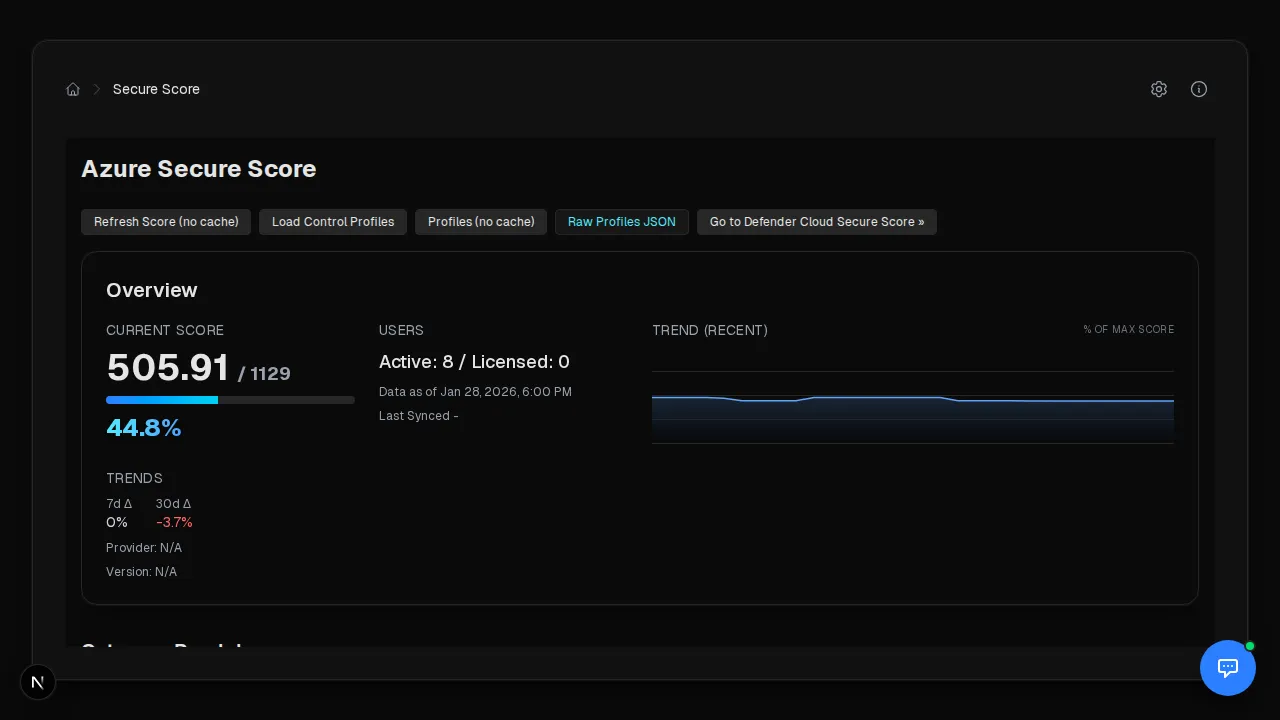1280x720 pixels.
Task: Open the Raw Profiles JSON link
Action: click(622, 222)
